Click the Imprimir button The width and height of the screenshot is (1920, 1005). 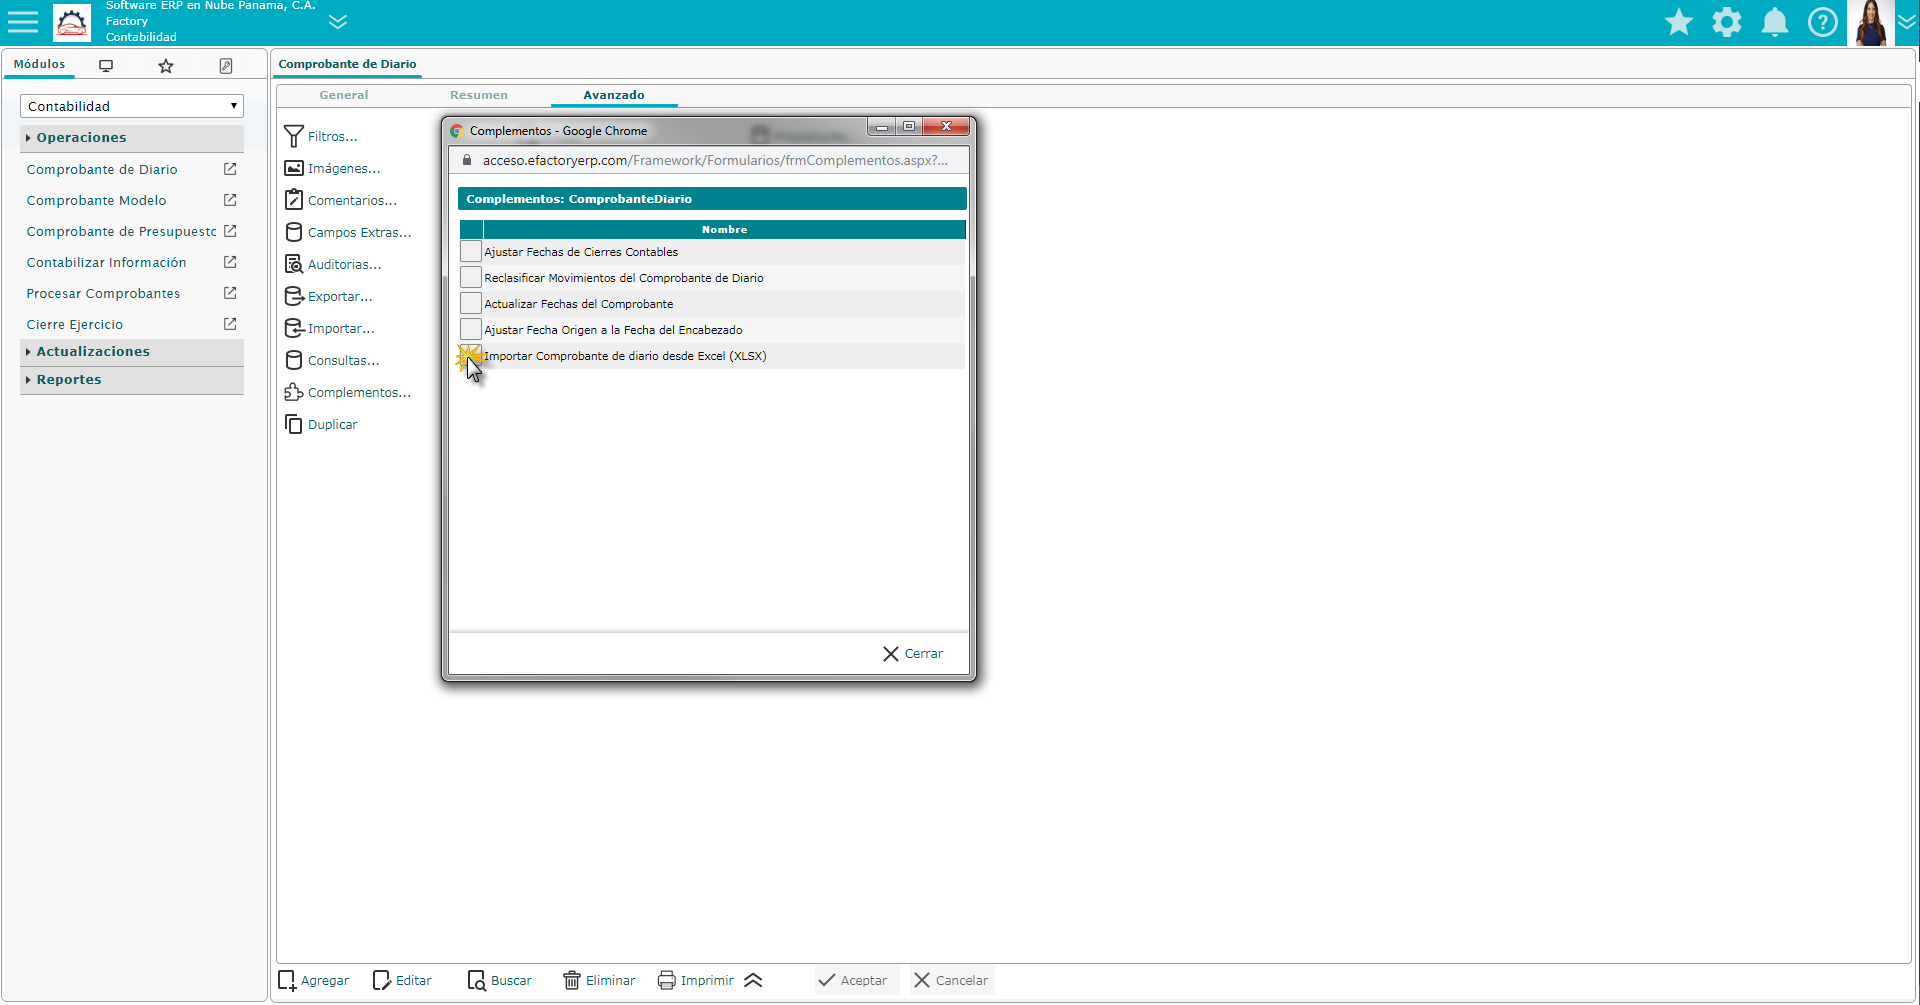coord(696,981)
